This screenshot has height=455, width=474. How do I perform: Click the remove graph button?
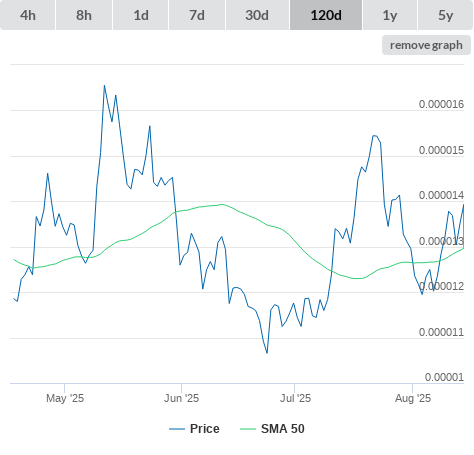tap(426, 45)
